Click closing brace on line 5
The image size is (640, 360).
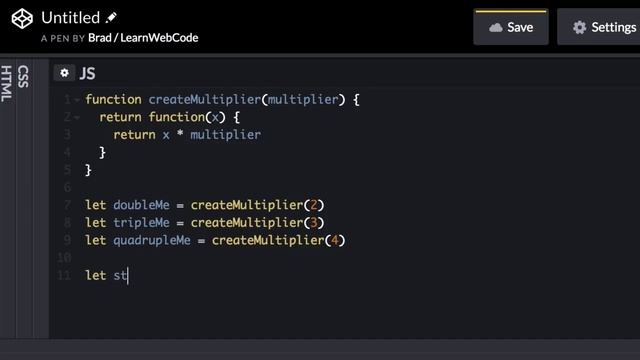[x=88, y=170]
